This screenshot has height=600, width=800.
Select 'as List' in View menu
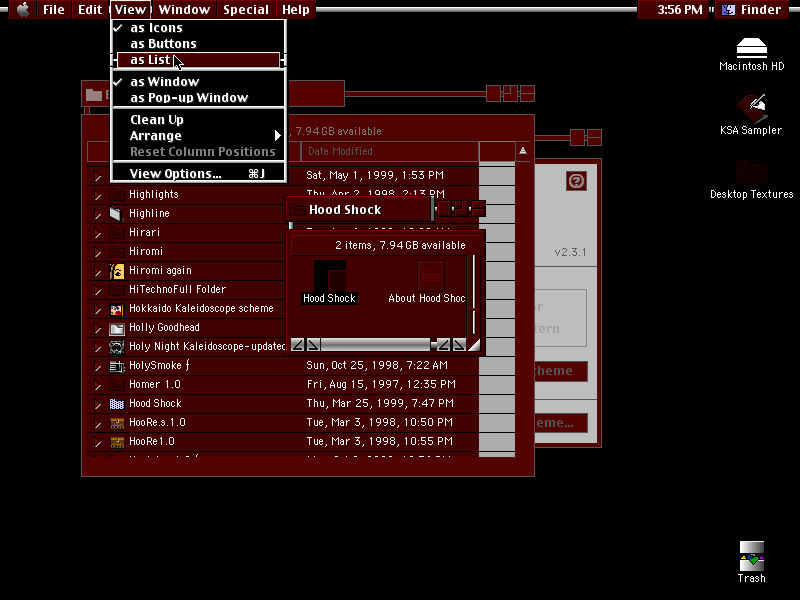(198, 60)
